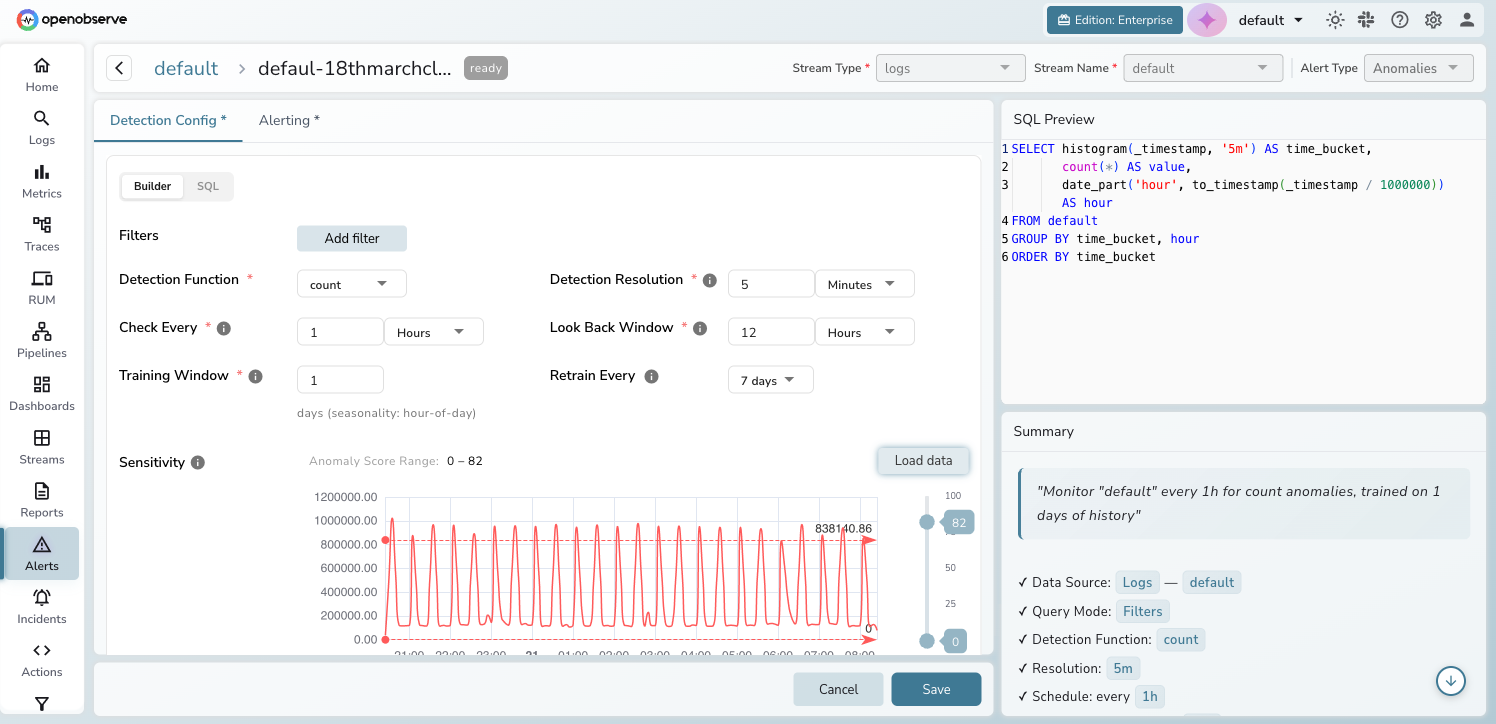Toggle the light/dark theme icon

[1334, 19]
